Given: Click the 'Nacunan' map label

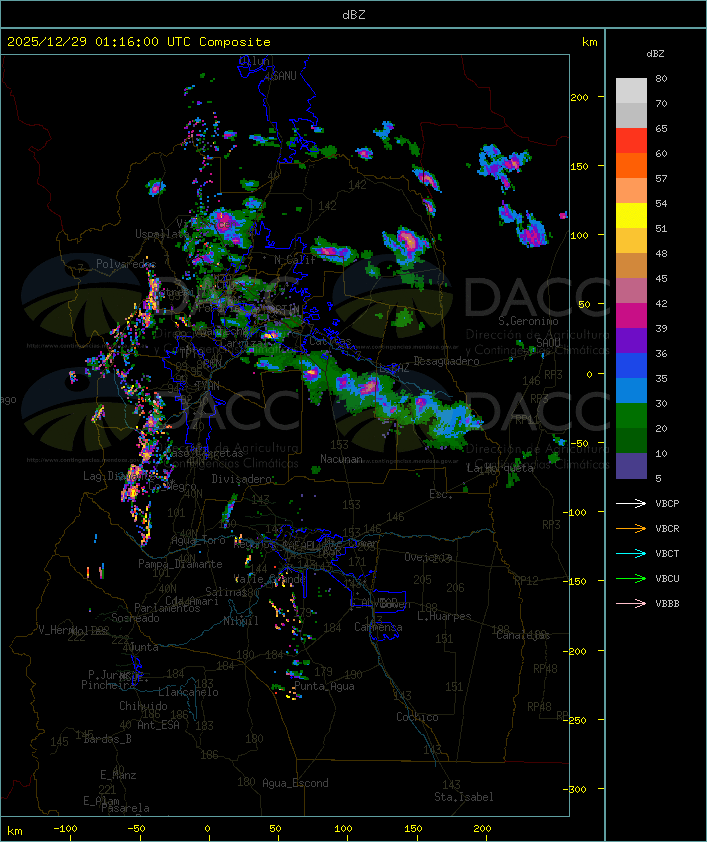Looking at the screenshot, I should point(341,459).
